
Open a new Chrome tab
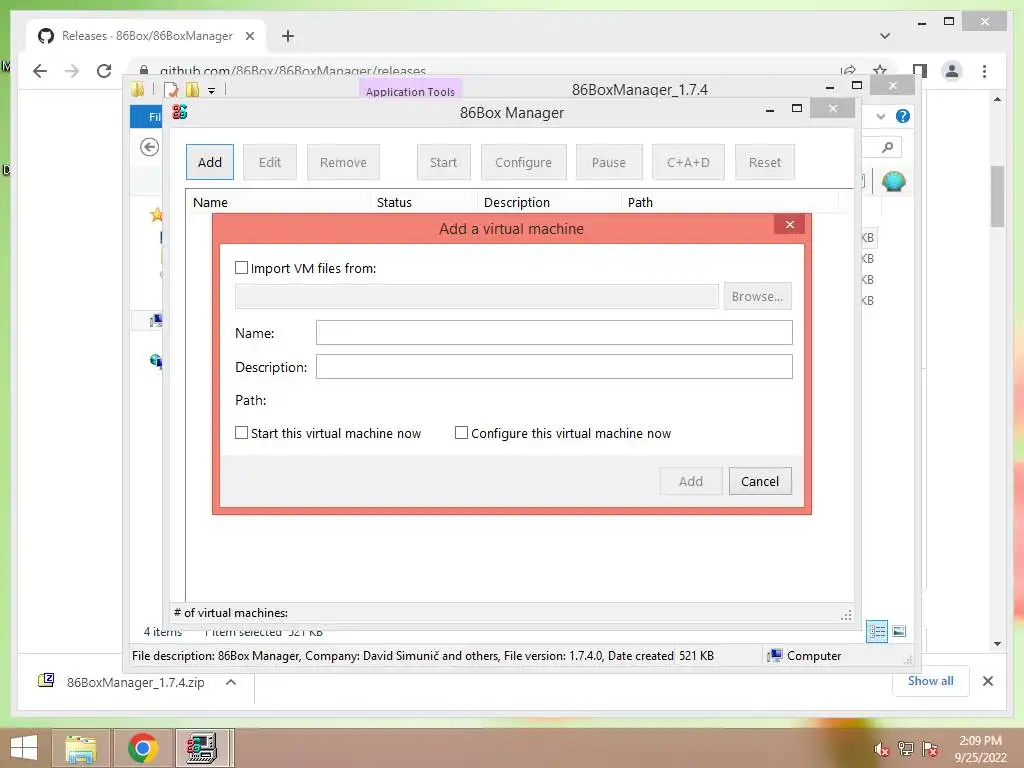point(287,36)
